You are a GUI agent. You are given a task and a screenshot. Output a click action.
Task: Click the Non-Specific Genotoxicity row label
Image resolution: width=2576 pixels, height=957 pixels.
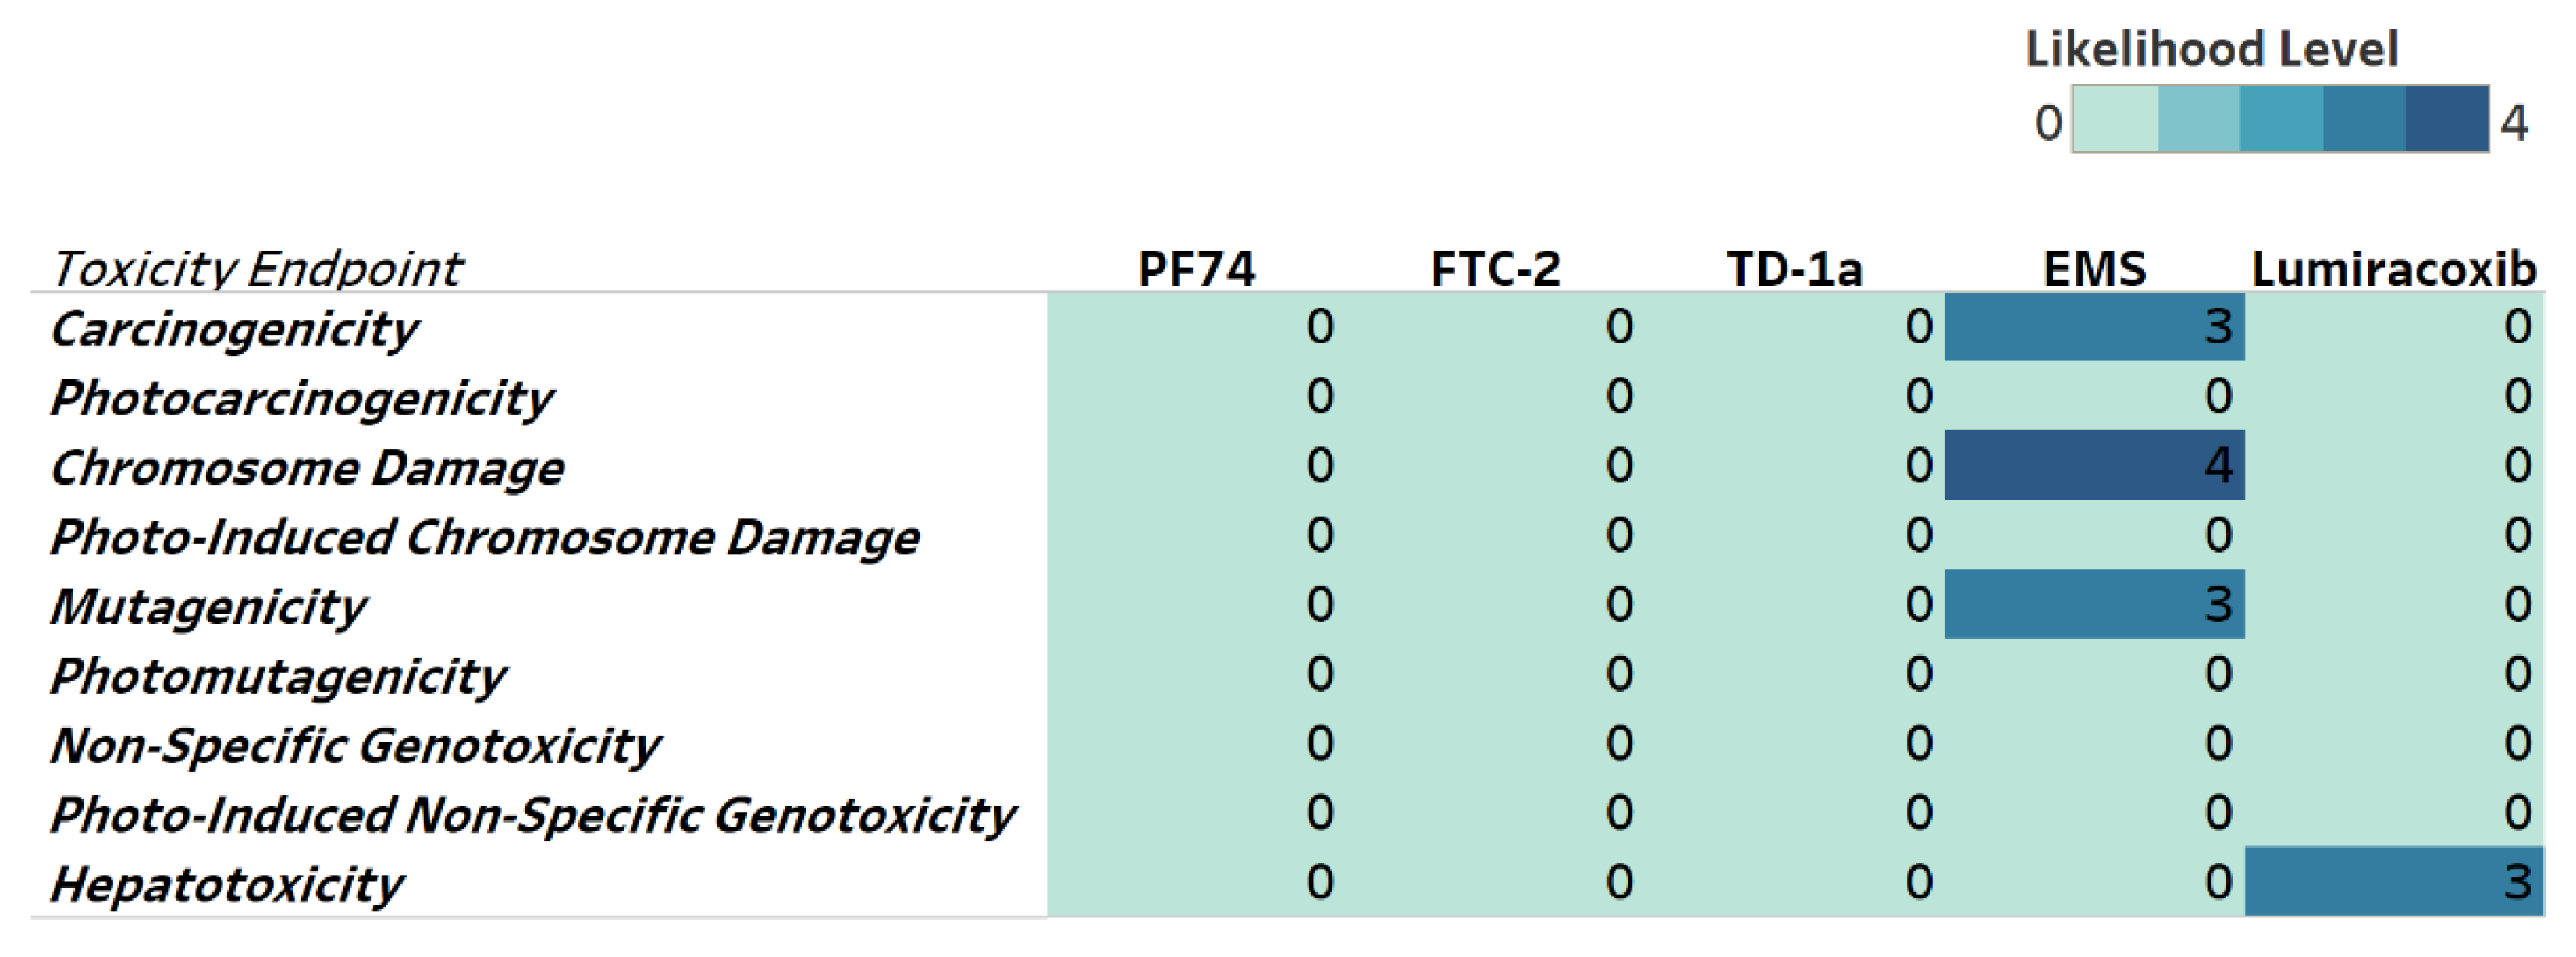(355, 745)
